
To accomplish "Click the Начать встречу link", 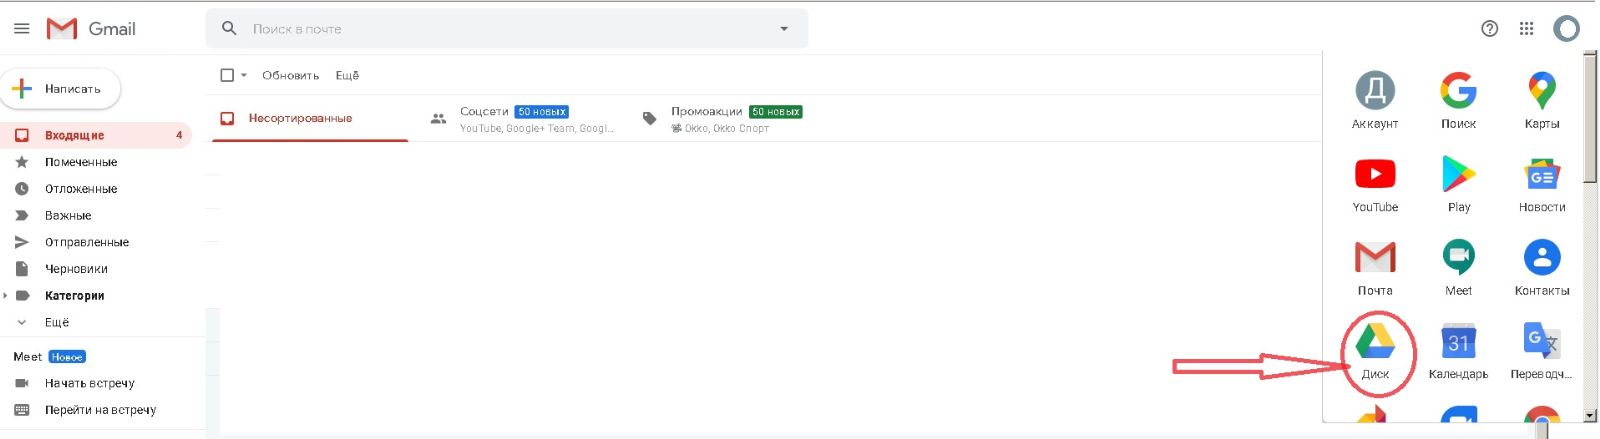I will (x=90, y=383).
